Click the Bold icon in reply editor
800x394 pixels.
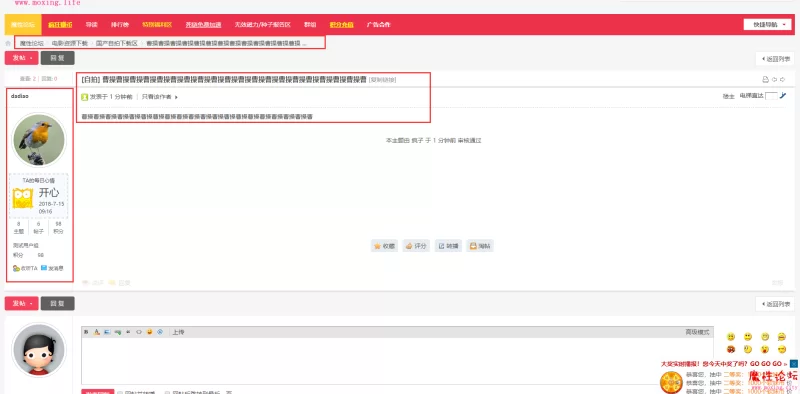point(86,332)
